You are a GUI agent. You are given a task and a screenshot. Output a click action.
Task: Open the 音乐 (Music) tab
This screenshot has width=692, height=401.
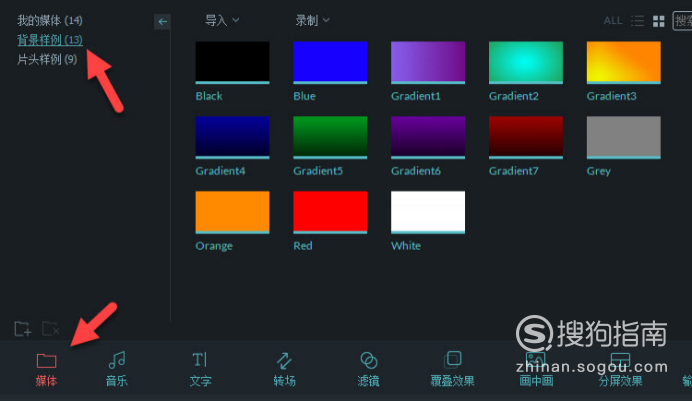point(117,370)
